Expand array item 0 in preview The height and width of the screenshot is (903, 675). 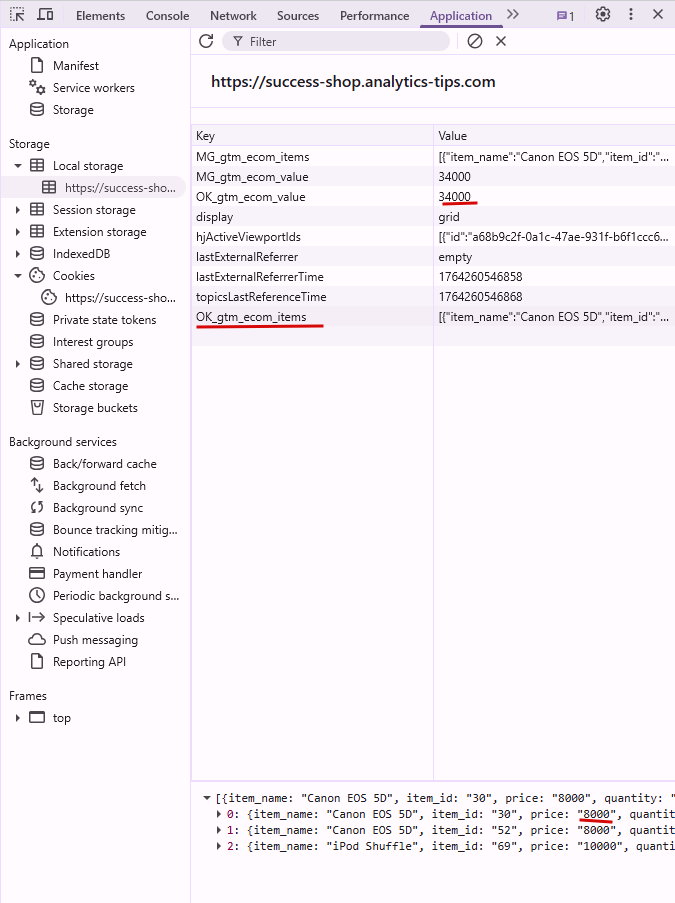[220, 814]
